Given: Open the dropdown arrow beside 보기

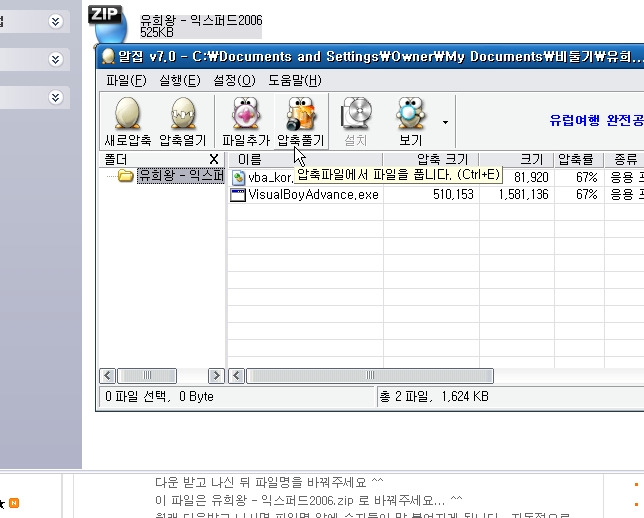Looking at the screenshot, I should pyautogui.click(x=445, y=122).
